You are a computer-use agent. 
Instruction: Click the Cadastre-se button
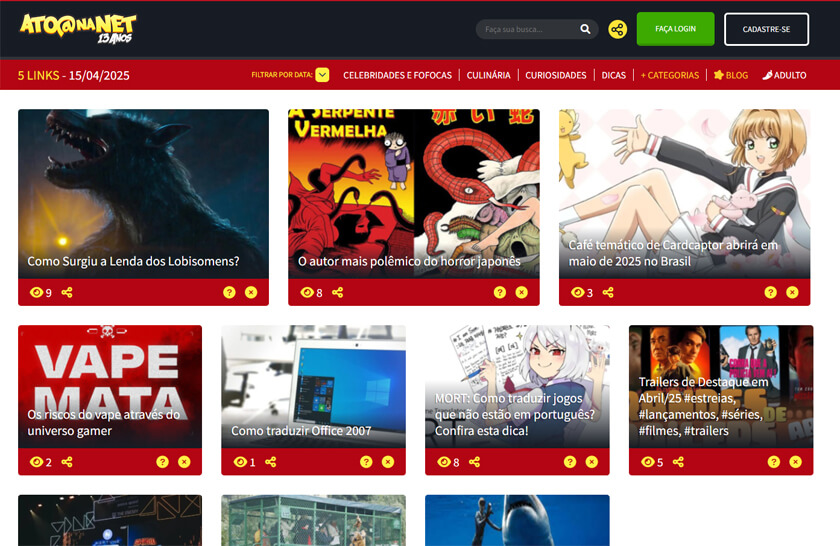coord(766,29)
